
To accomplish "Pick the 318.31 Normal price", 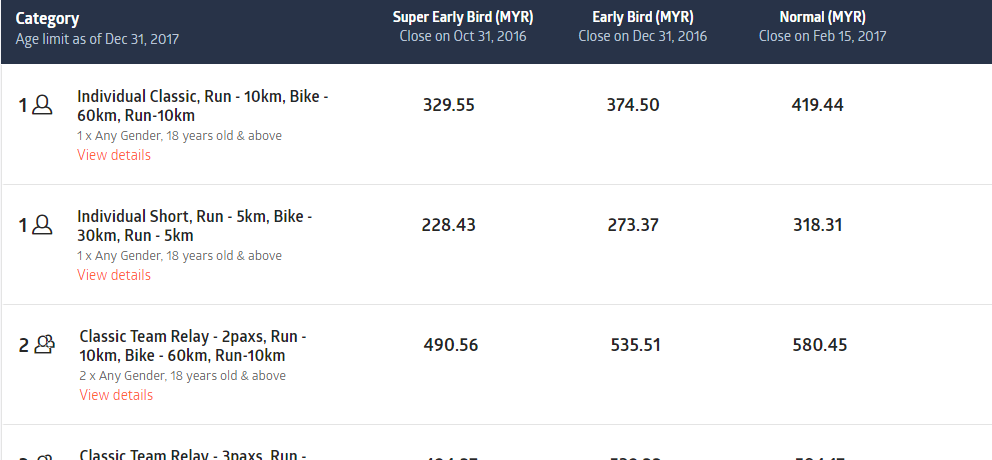I will [818, 225].
